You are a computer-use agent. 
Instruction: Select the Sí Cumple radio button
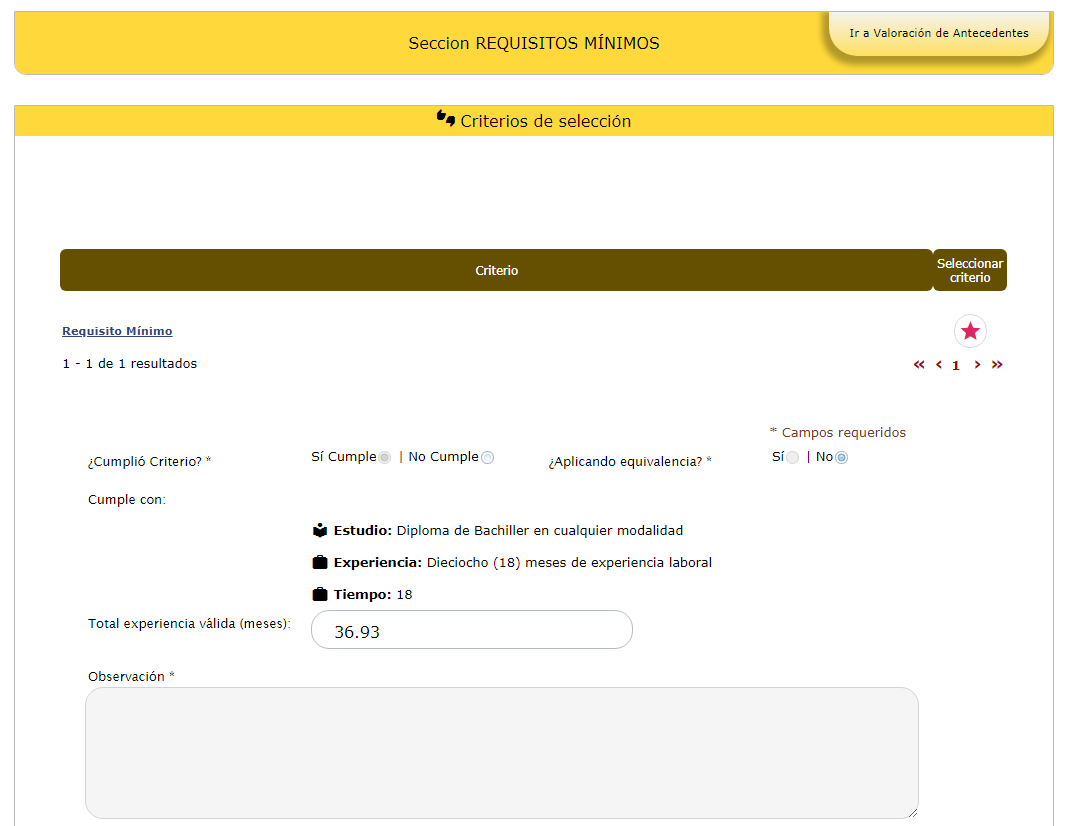385,457
